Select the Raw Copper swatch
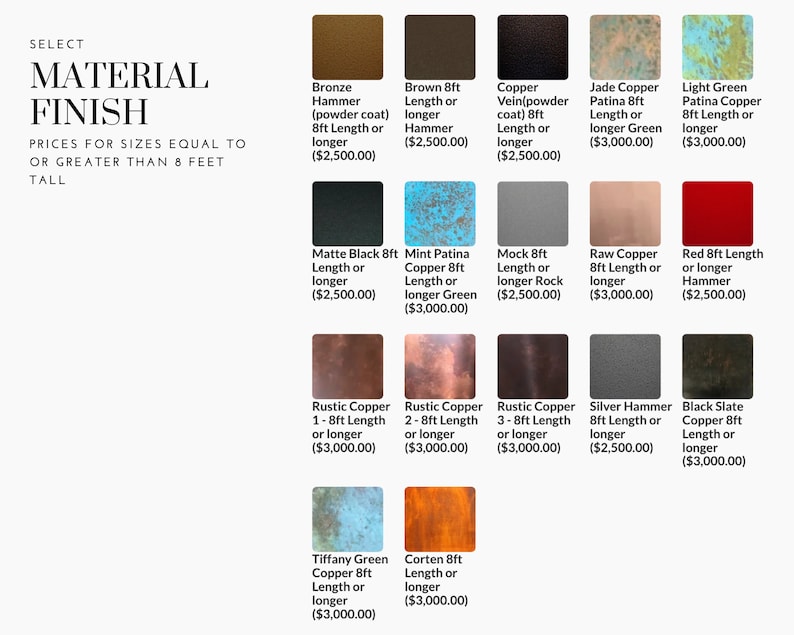 [625, 214]
